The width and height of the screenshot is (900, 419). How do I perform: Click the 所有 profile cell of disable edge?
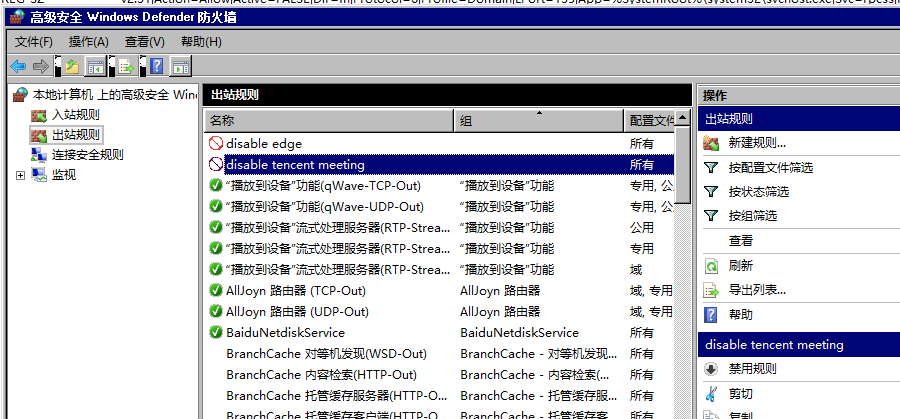(641, 143)
